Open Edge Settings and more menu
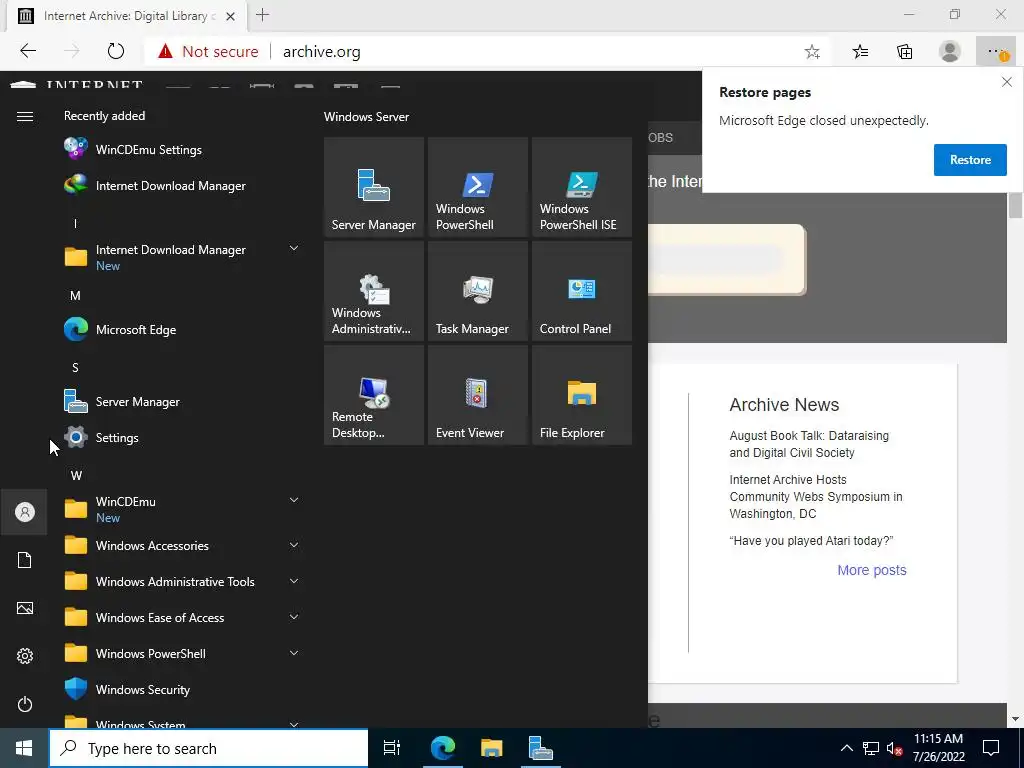This screenshot has height=768, width=1024. pos(997,52)
